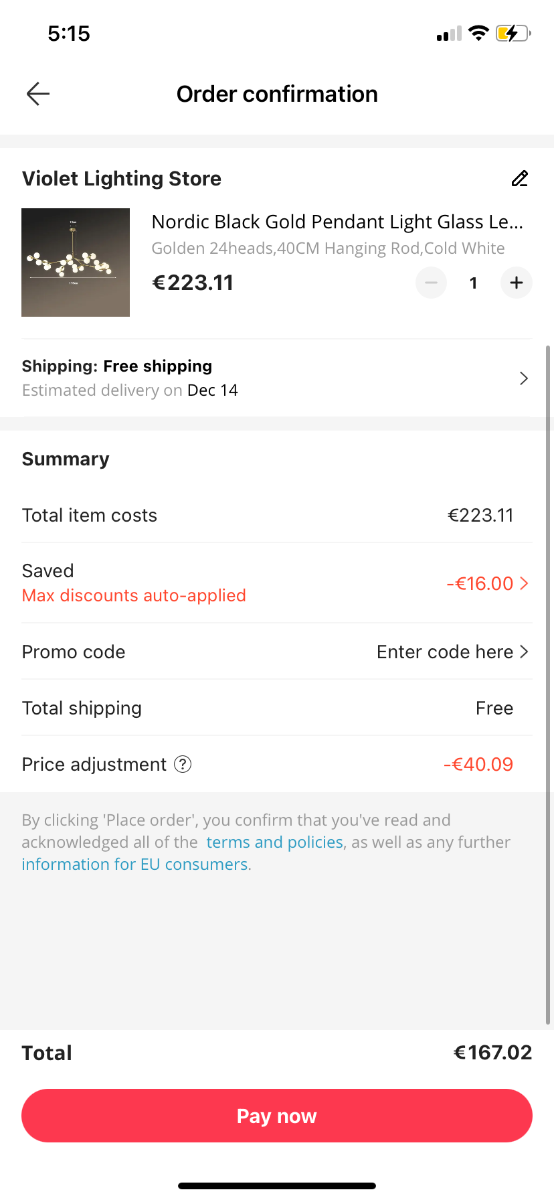
Task: Decrease quantity with the minus button
Action: tap(431, 283)
